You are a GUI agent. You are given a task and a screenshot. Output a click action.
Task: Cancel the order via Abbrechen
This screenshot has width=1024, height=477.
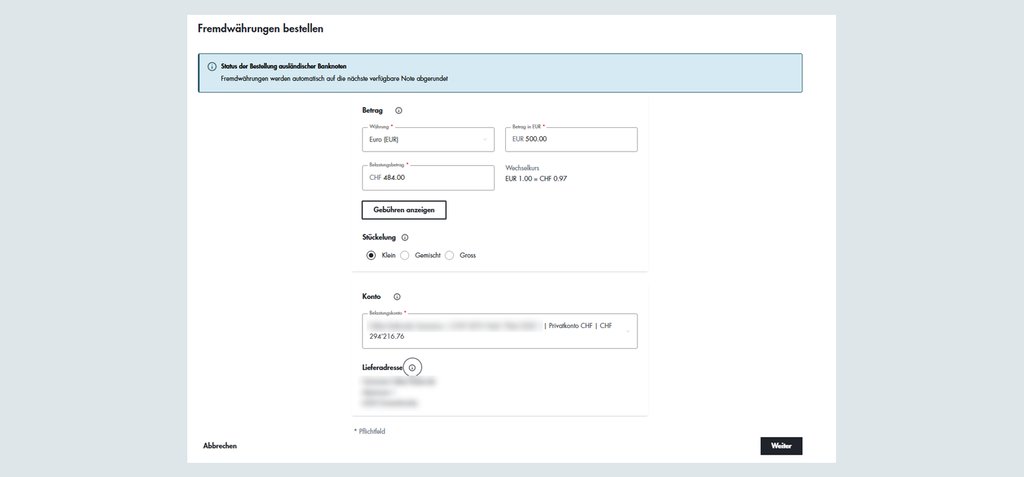coord(220,446)
